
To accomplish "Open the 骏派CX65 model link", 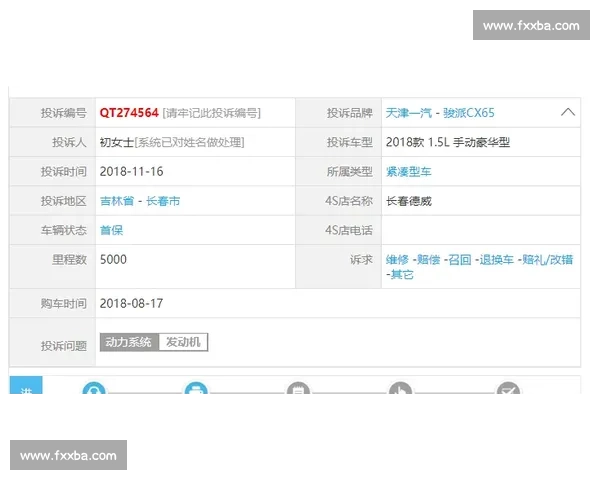I will (x=469, y=113).
